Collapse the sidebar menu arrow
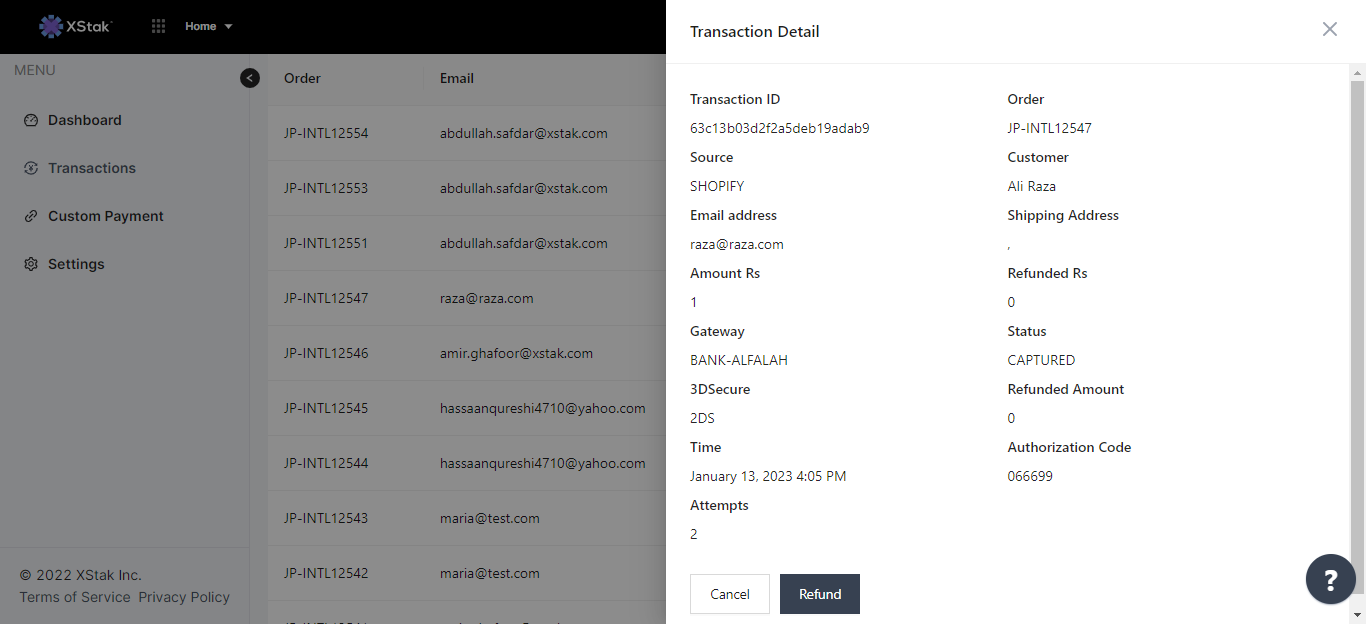The width and height of the screenshot is (1366, 624). point(250,78)
